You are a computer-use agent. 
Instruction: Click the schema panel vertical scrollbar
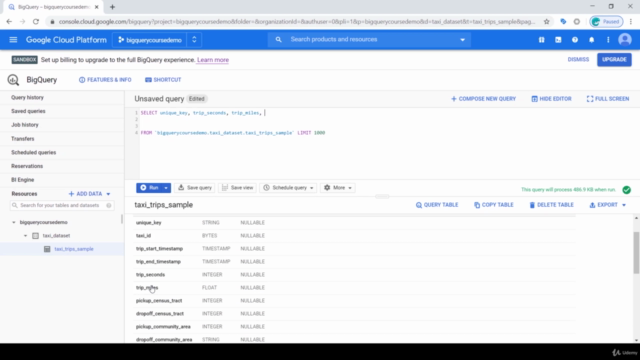point(636,253)
